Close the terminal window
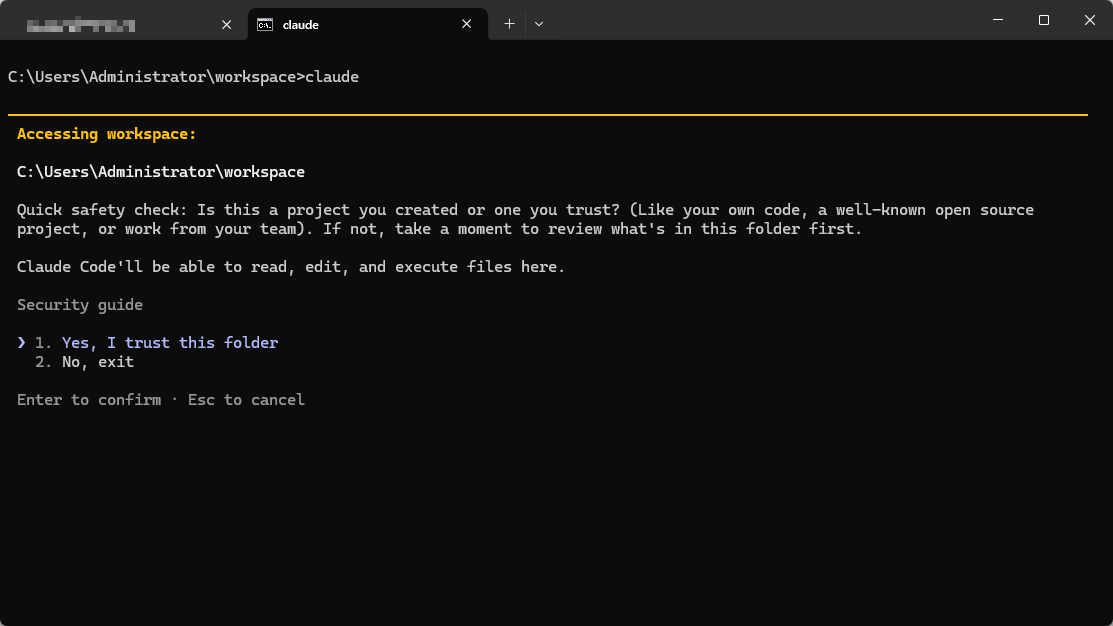The image size is (1113, 626). point(1089,20)
